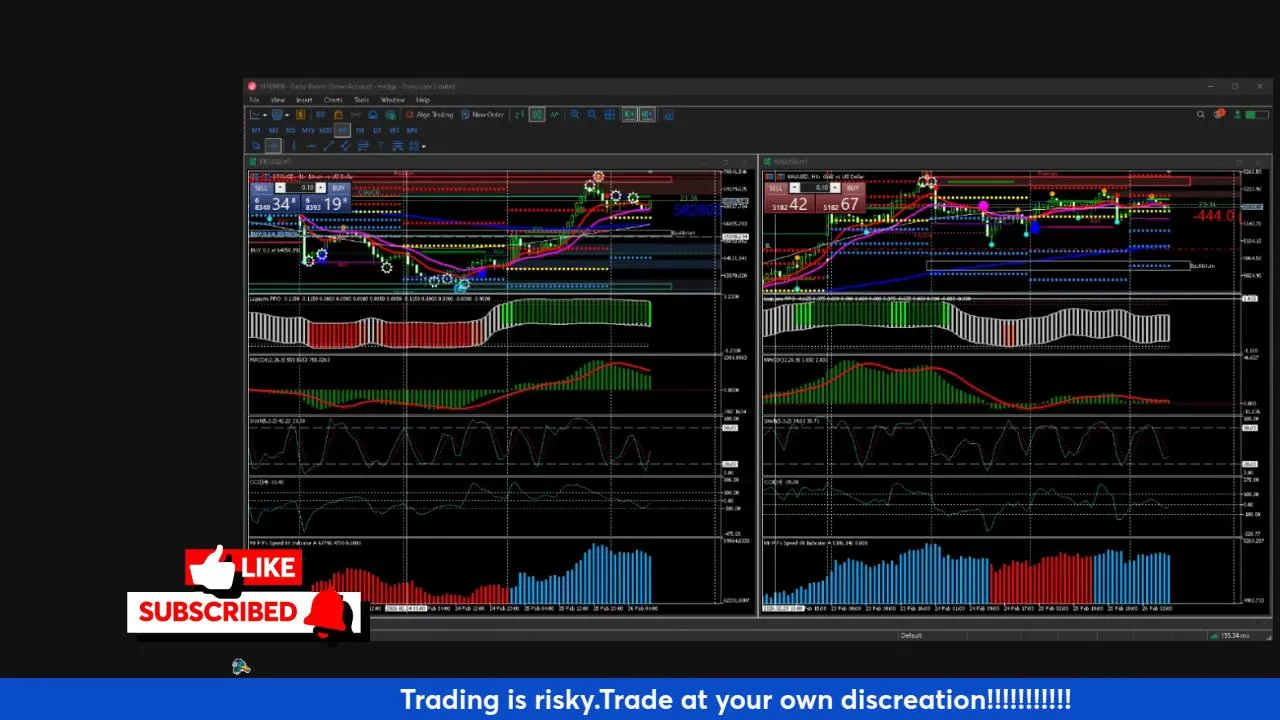Viewport: 1280px width, 720px height.
Task: Click the Default profile in status bar
Action: point(911,635)
